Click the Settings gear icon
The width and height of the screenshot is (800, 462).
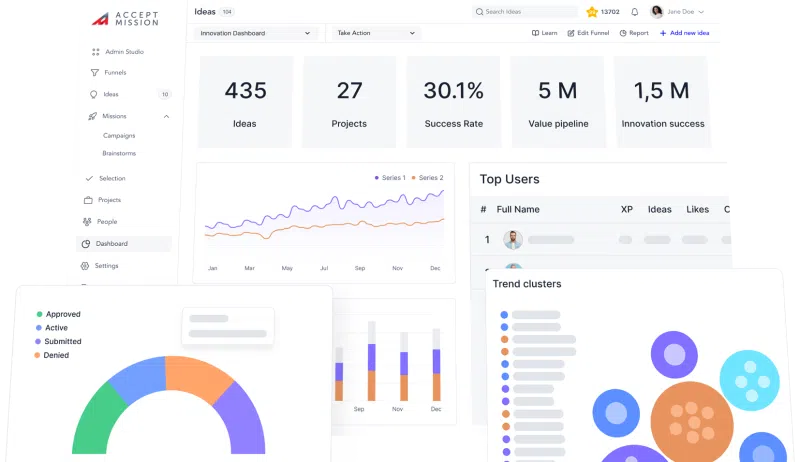click(x=85, y=266)
